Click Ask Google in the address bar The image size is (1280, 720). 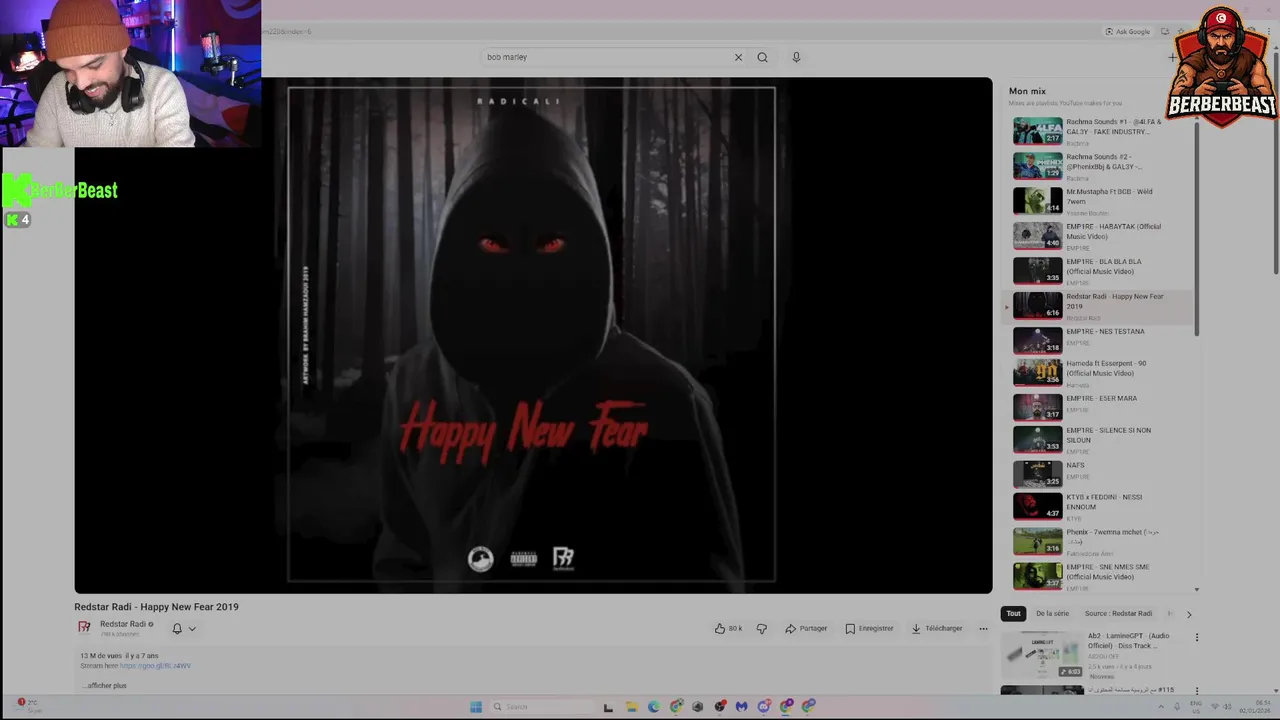(1127, 32)
